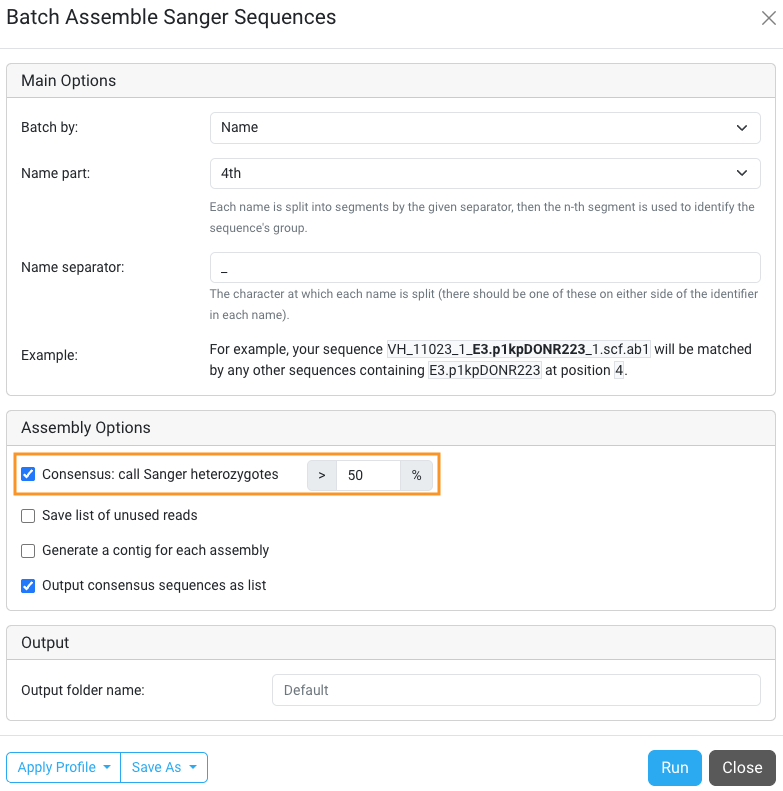The image size is (783, 791).
Task: Click the greater-than sign beside threshold
Action: click(x=322, y=476)
